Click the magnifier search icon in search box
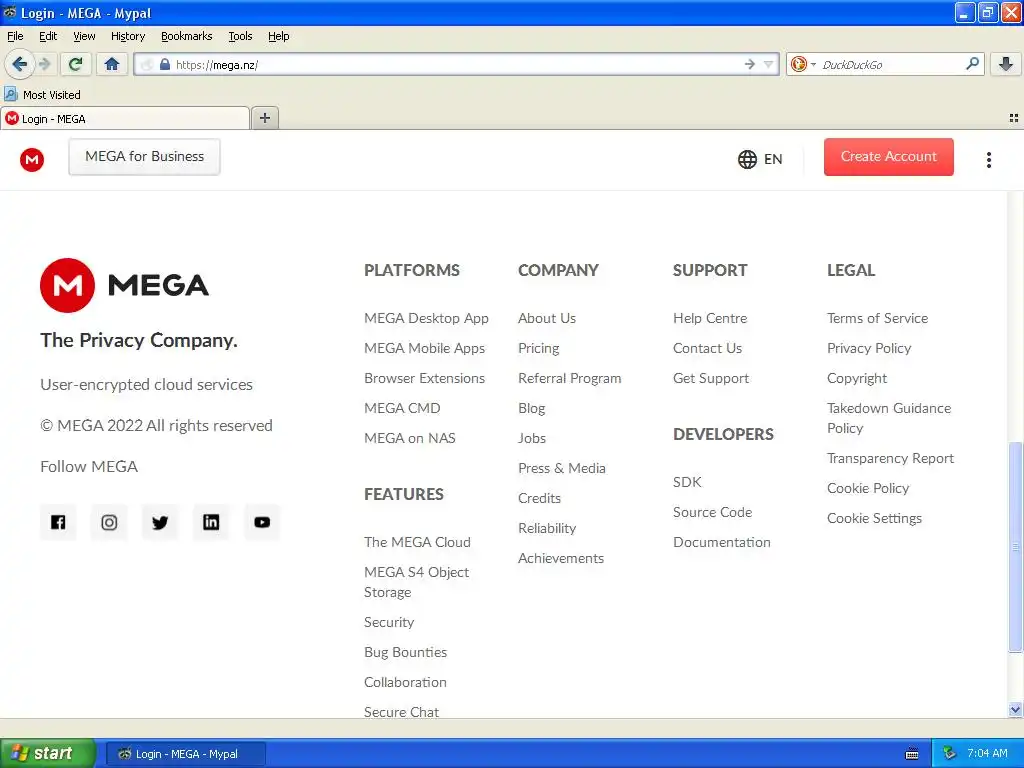Screen dimensions: 1024x768 [x=972, y=63]
